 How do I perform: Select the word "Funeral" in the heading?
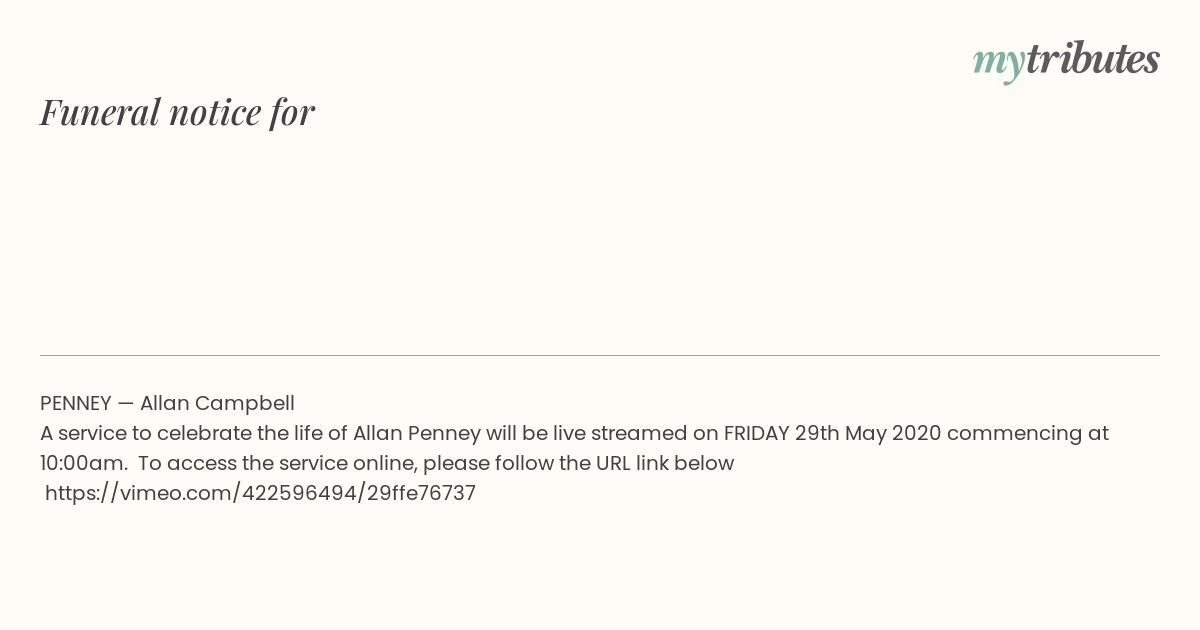[100, 112]
